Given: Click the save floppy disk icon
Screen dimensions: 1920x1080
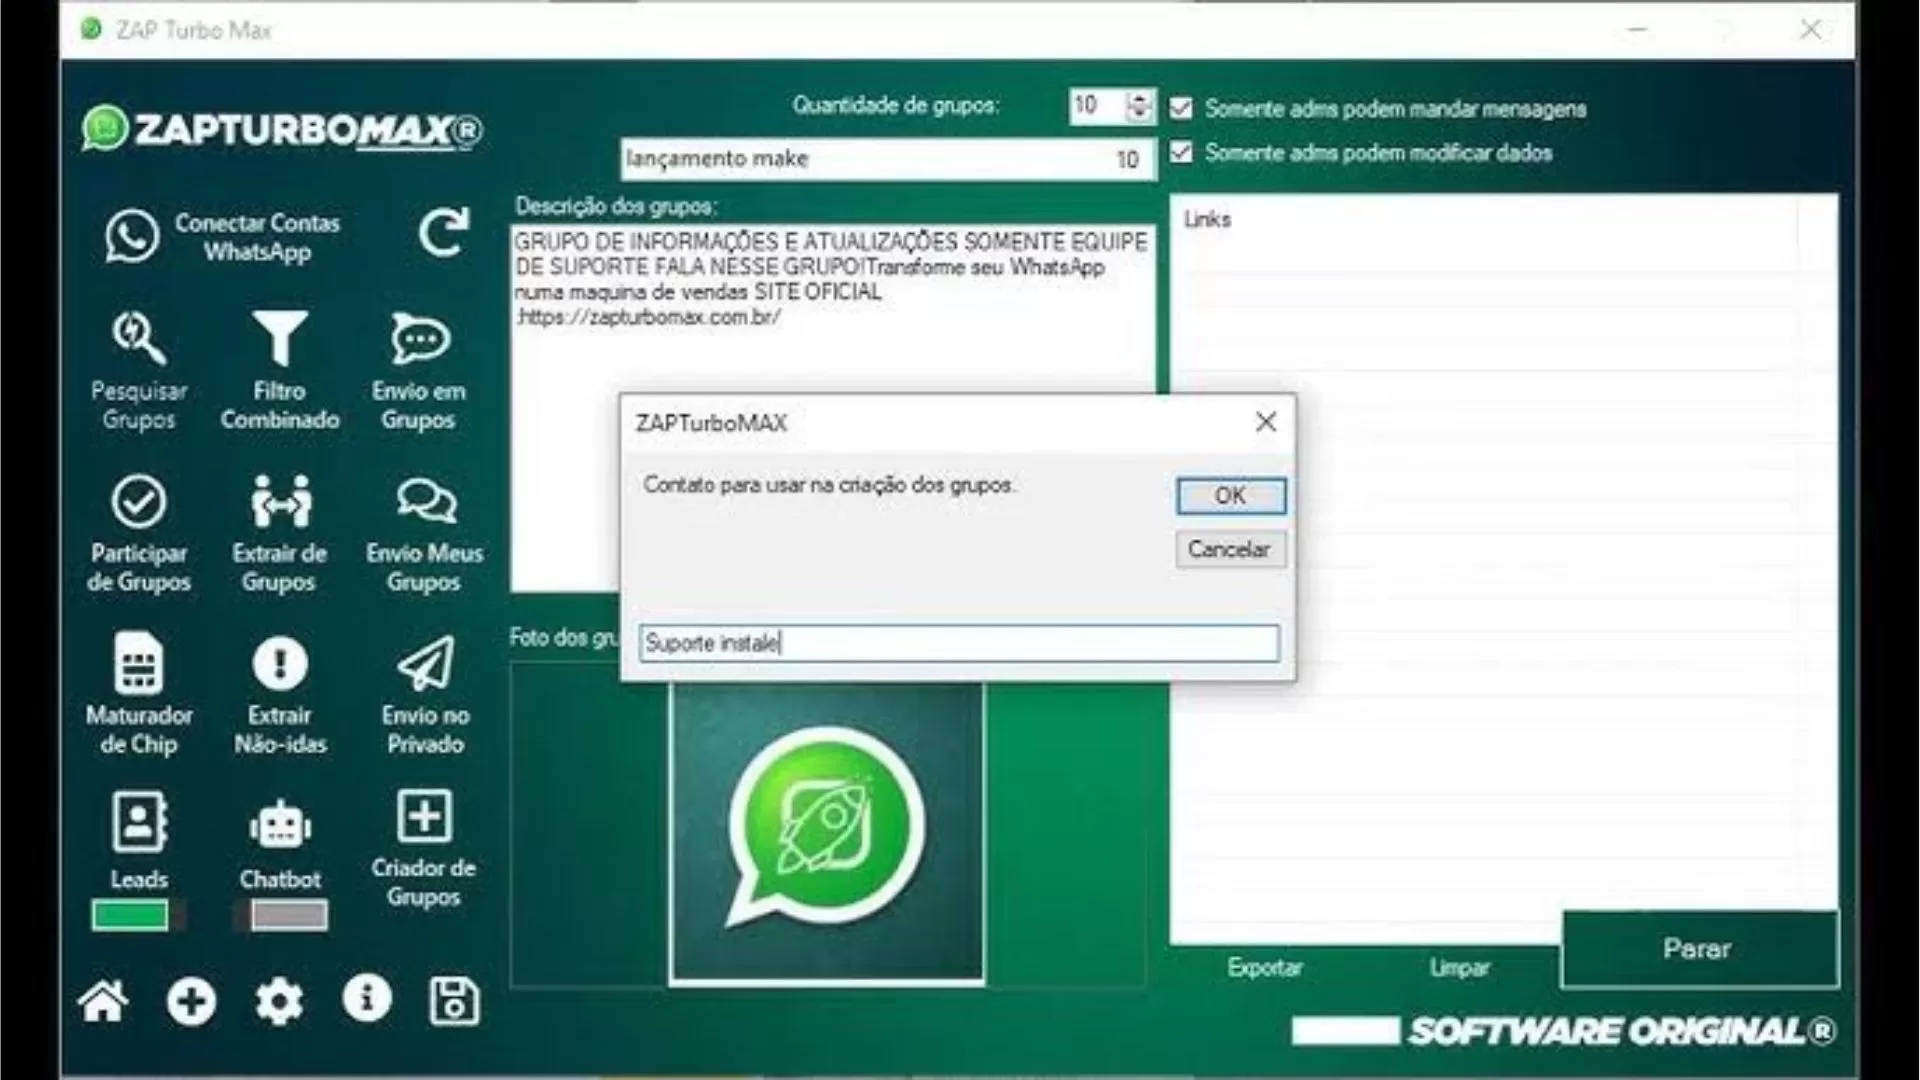Looking at the screenshot, I should coord(454,1002).
